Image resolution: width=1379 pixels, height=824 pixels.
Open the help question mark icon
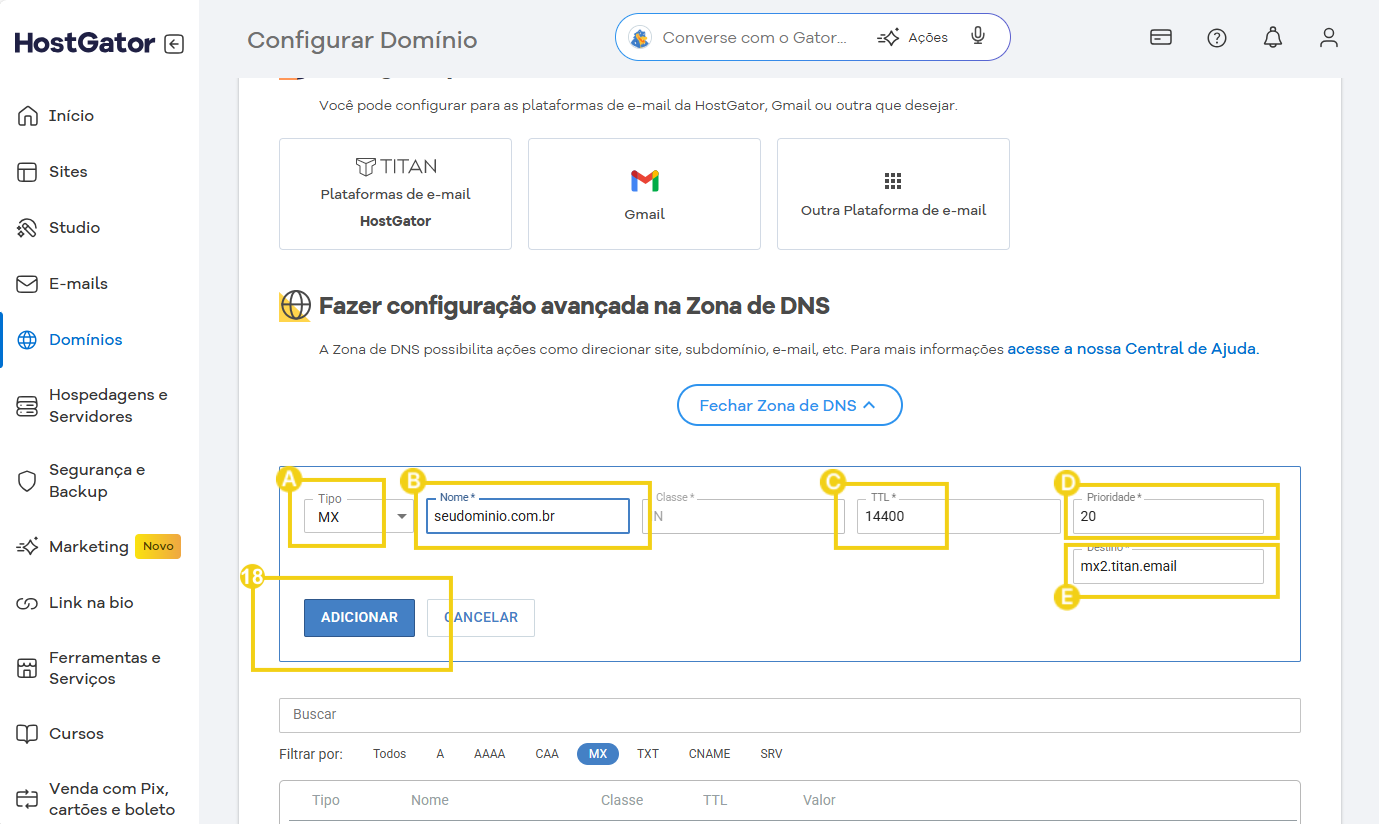tap(1216, 38)
